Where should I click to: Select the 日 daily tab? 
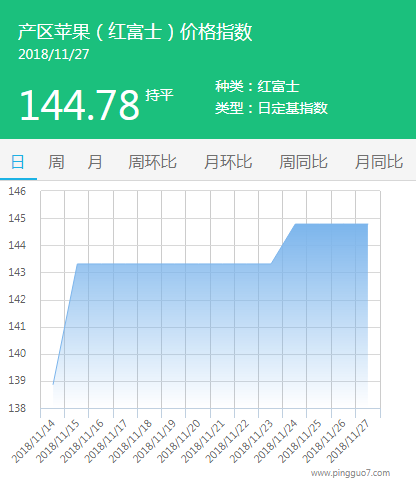18,162
